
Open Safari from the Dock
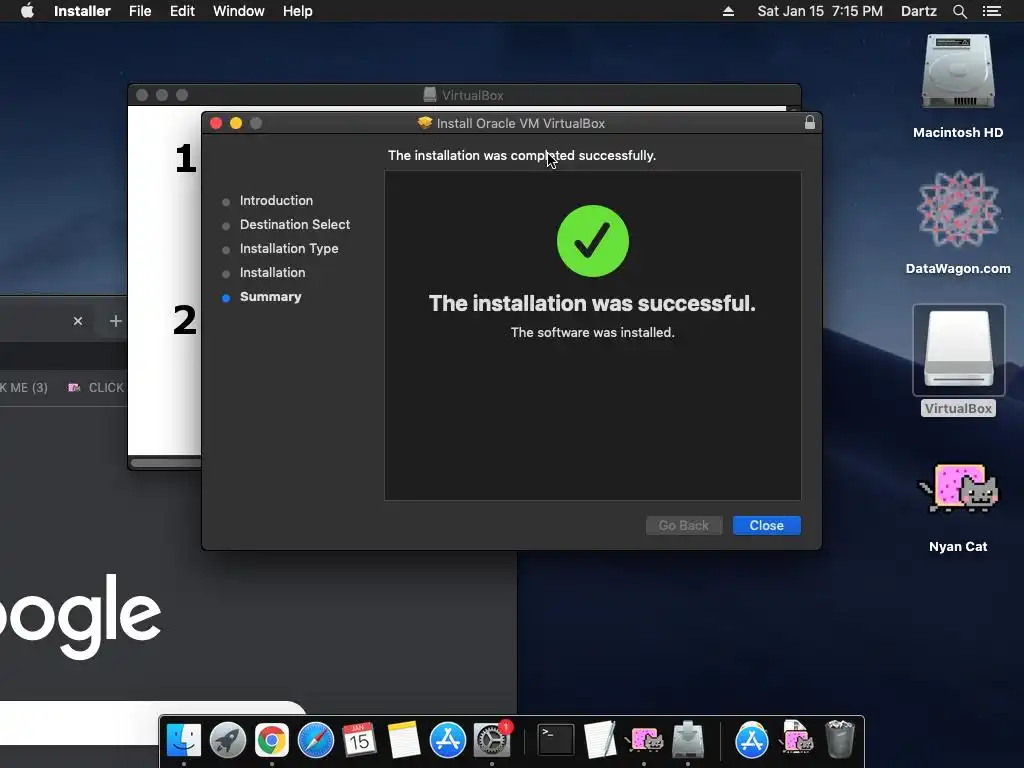point(315,740)
